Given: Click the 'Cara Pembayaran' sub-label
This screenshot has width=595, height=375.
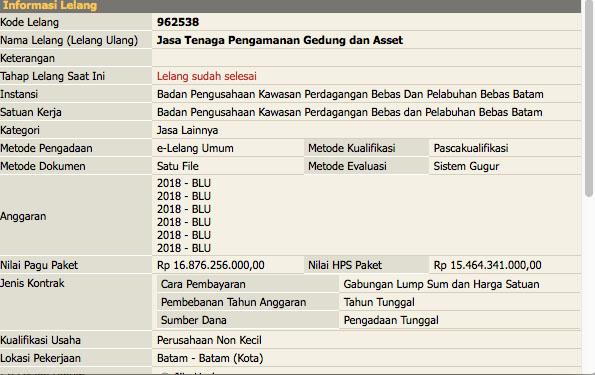Looking at the screenshot, I should click(203, 284).
